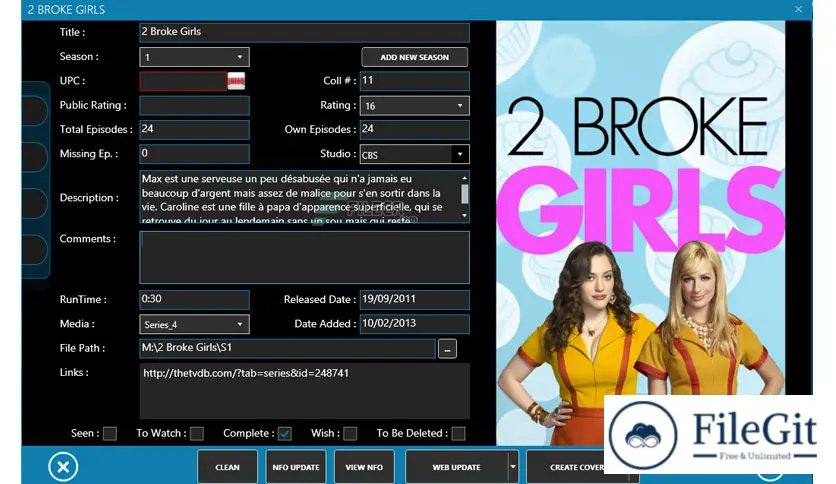This screenshot has width=836, height=484.
Task: Expand the Media dropdown Series_4
Action: pyautogui.click(x=194, y=324)
